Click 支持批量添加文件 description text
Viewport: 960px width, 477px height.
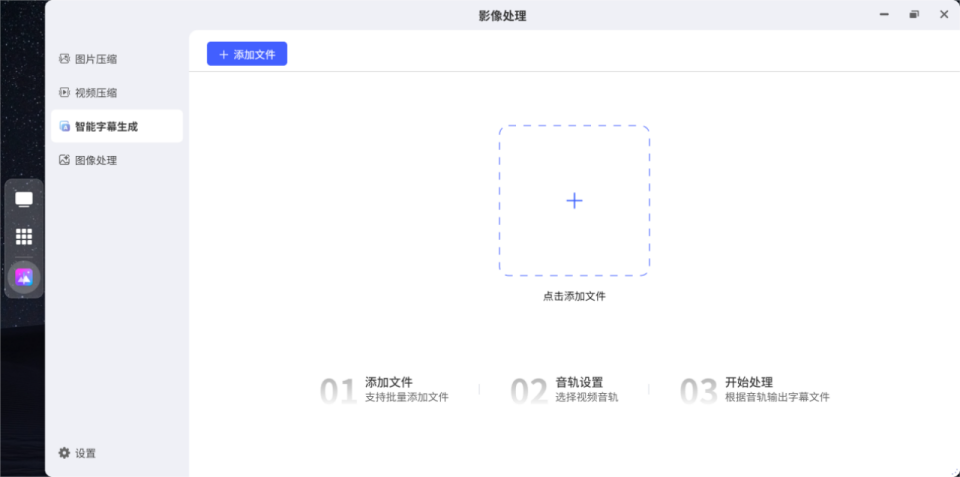(x=407, y=397)
